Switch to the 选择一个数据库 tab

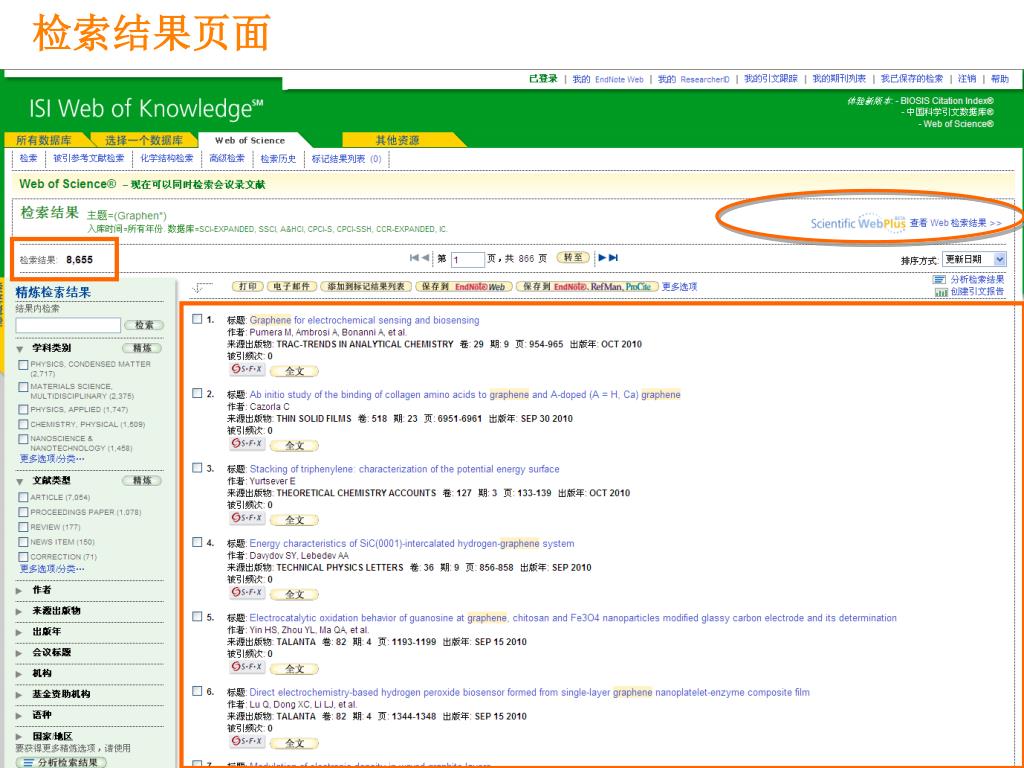coord(144,140)
